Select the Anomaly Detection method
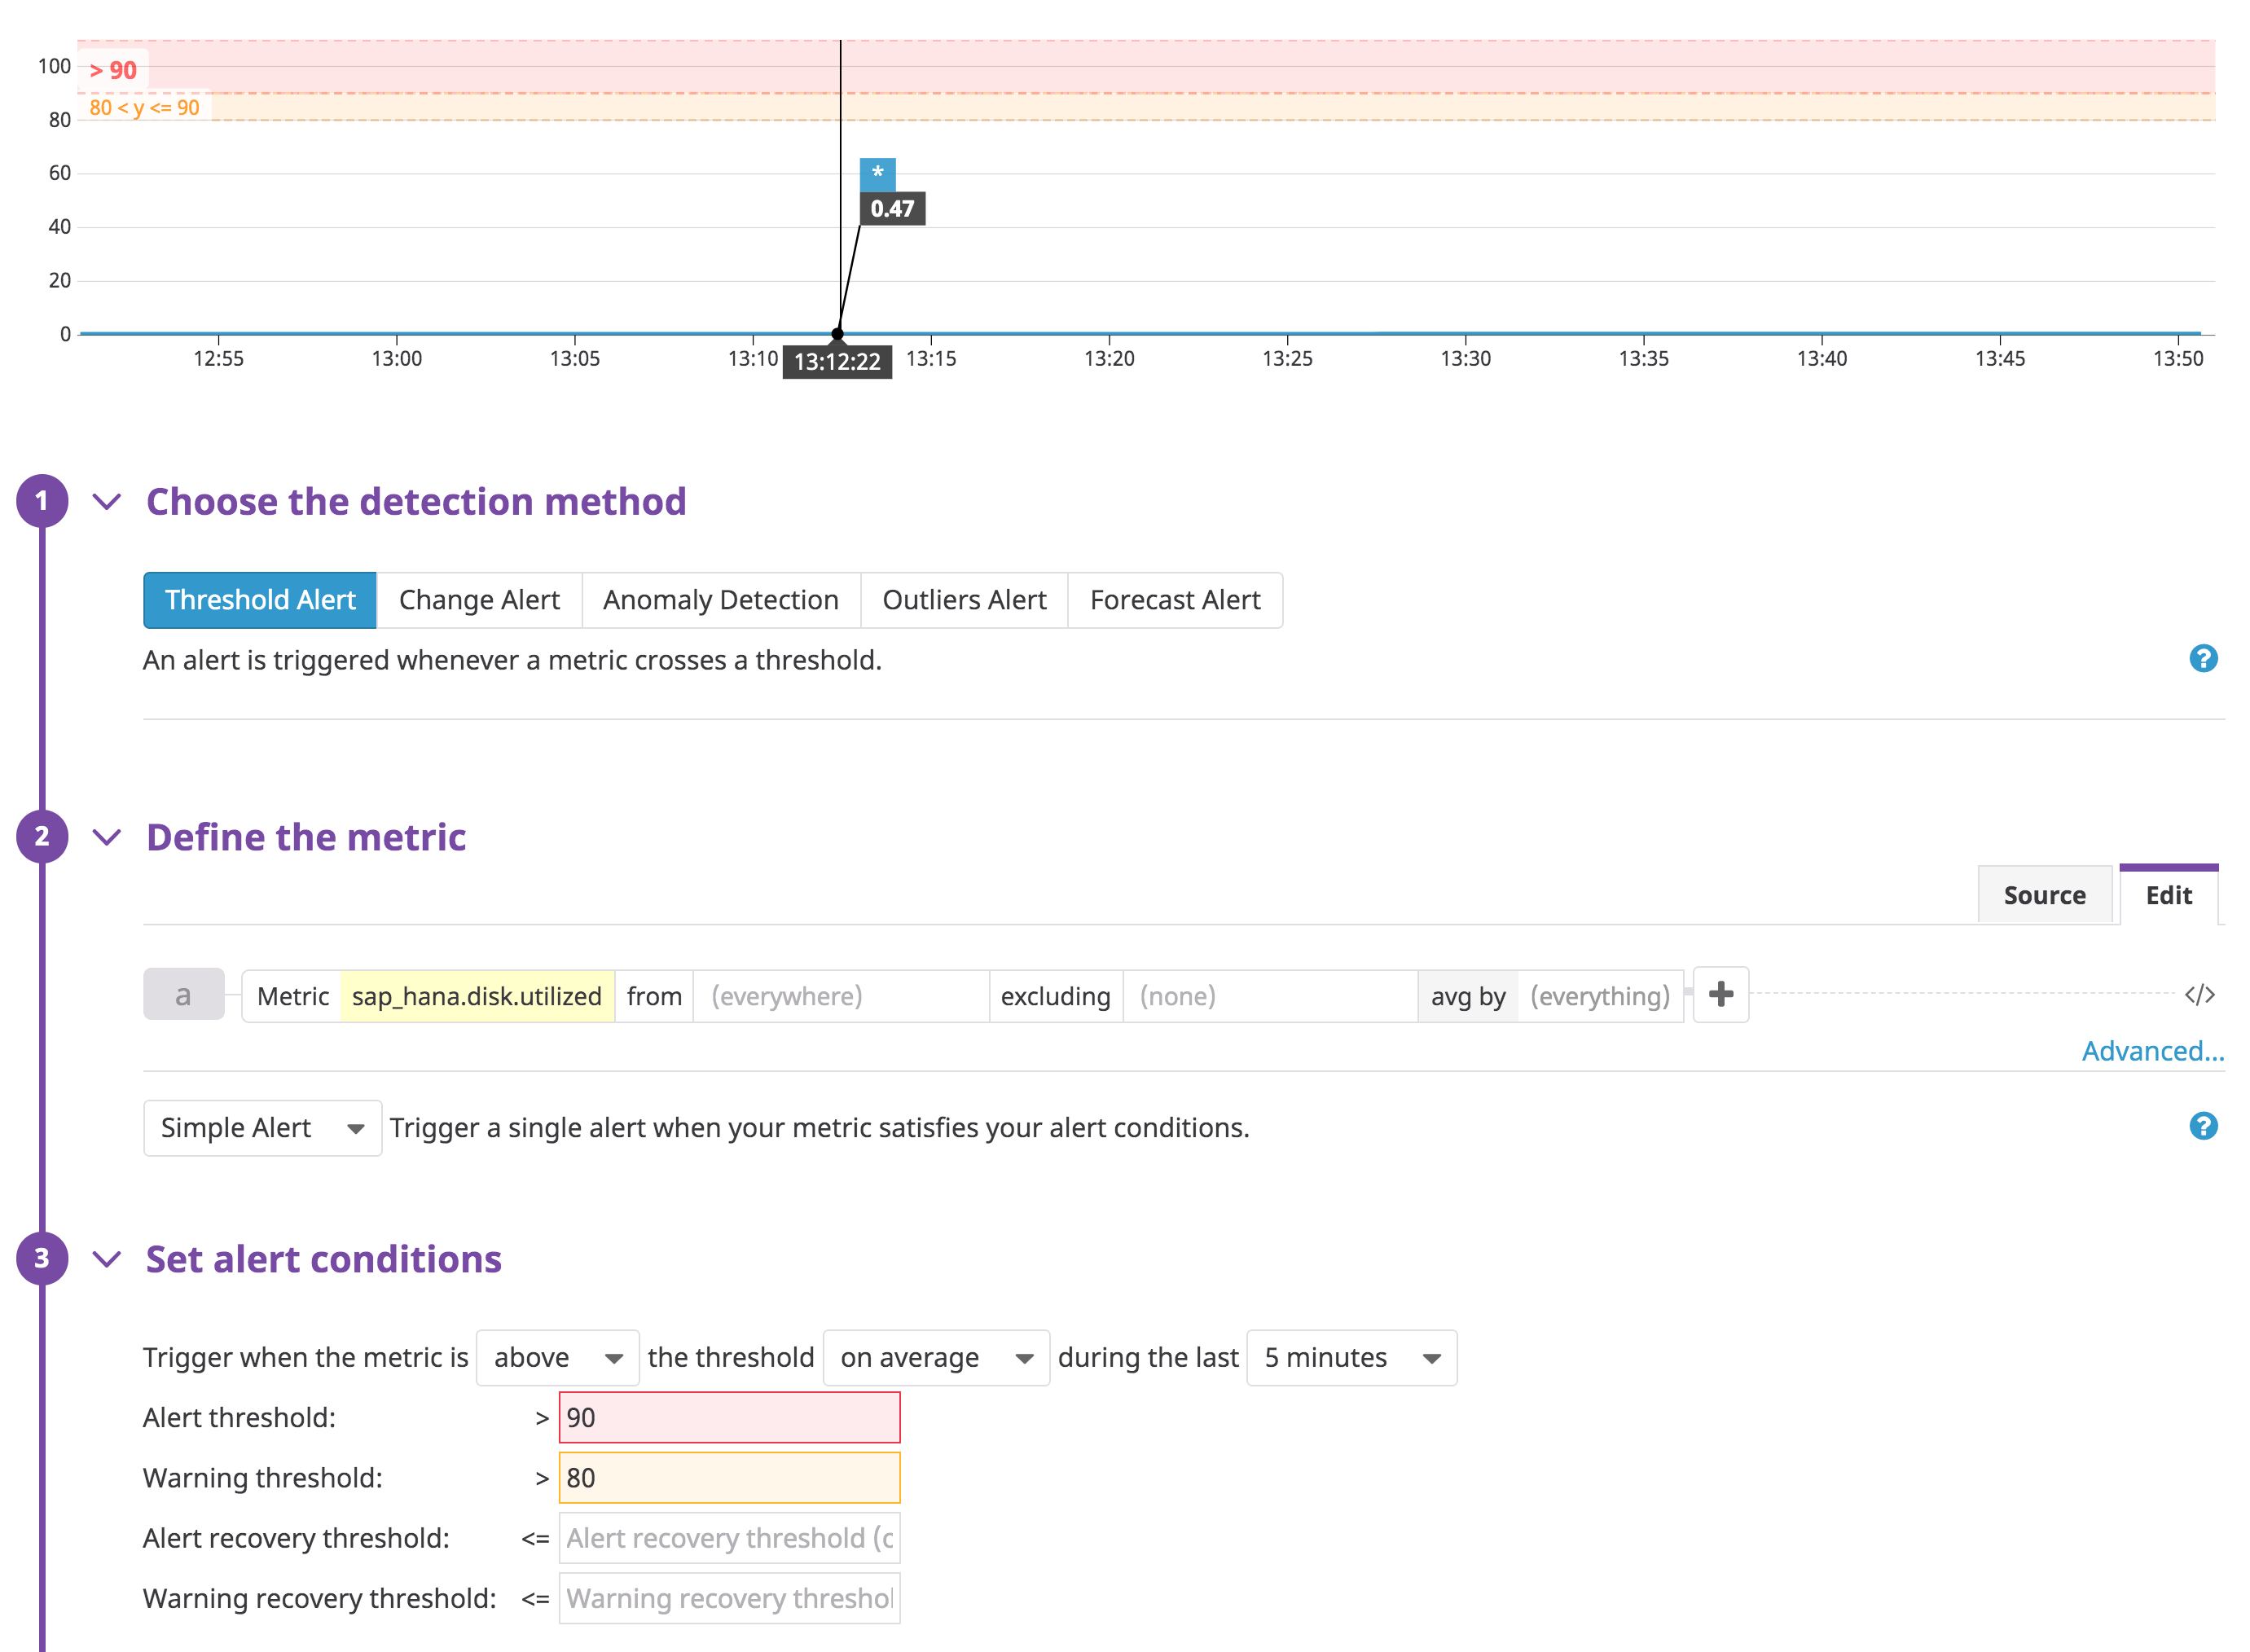 720,599
